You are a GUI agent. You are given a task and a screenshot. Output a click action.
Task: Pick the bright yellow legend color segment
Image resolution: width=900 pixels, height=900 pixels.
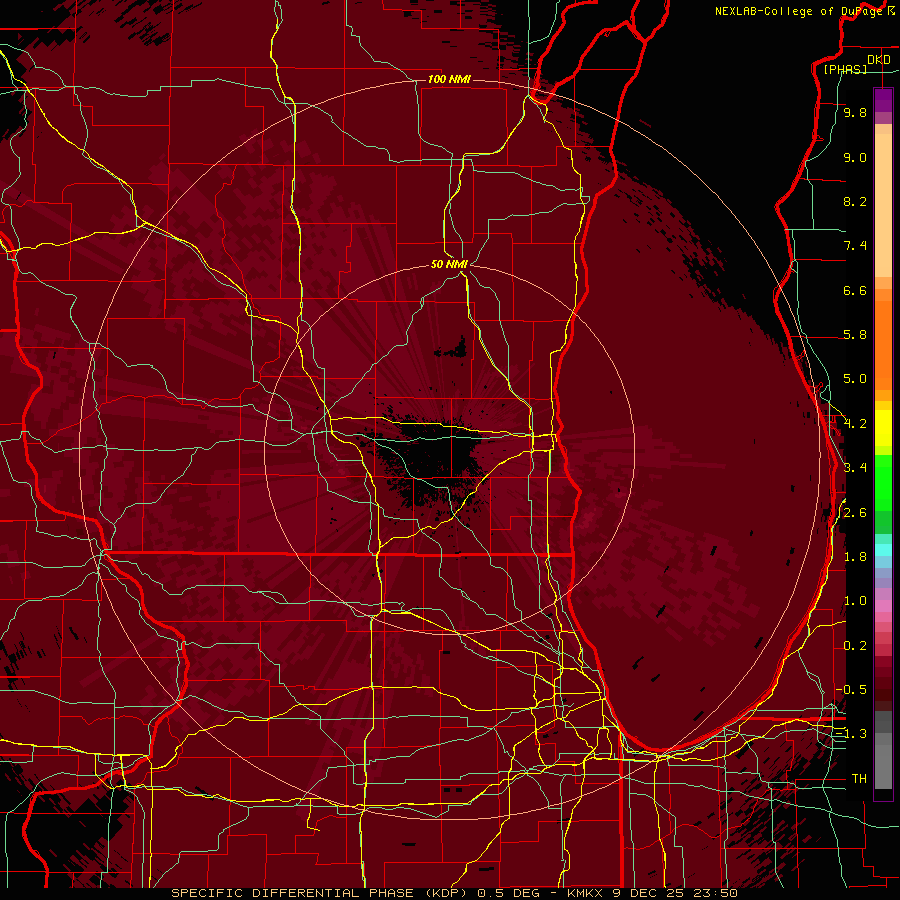tap(883, 428)
